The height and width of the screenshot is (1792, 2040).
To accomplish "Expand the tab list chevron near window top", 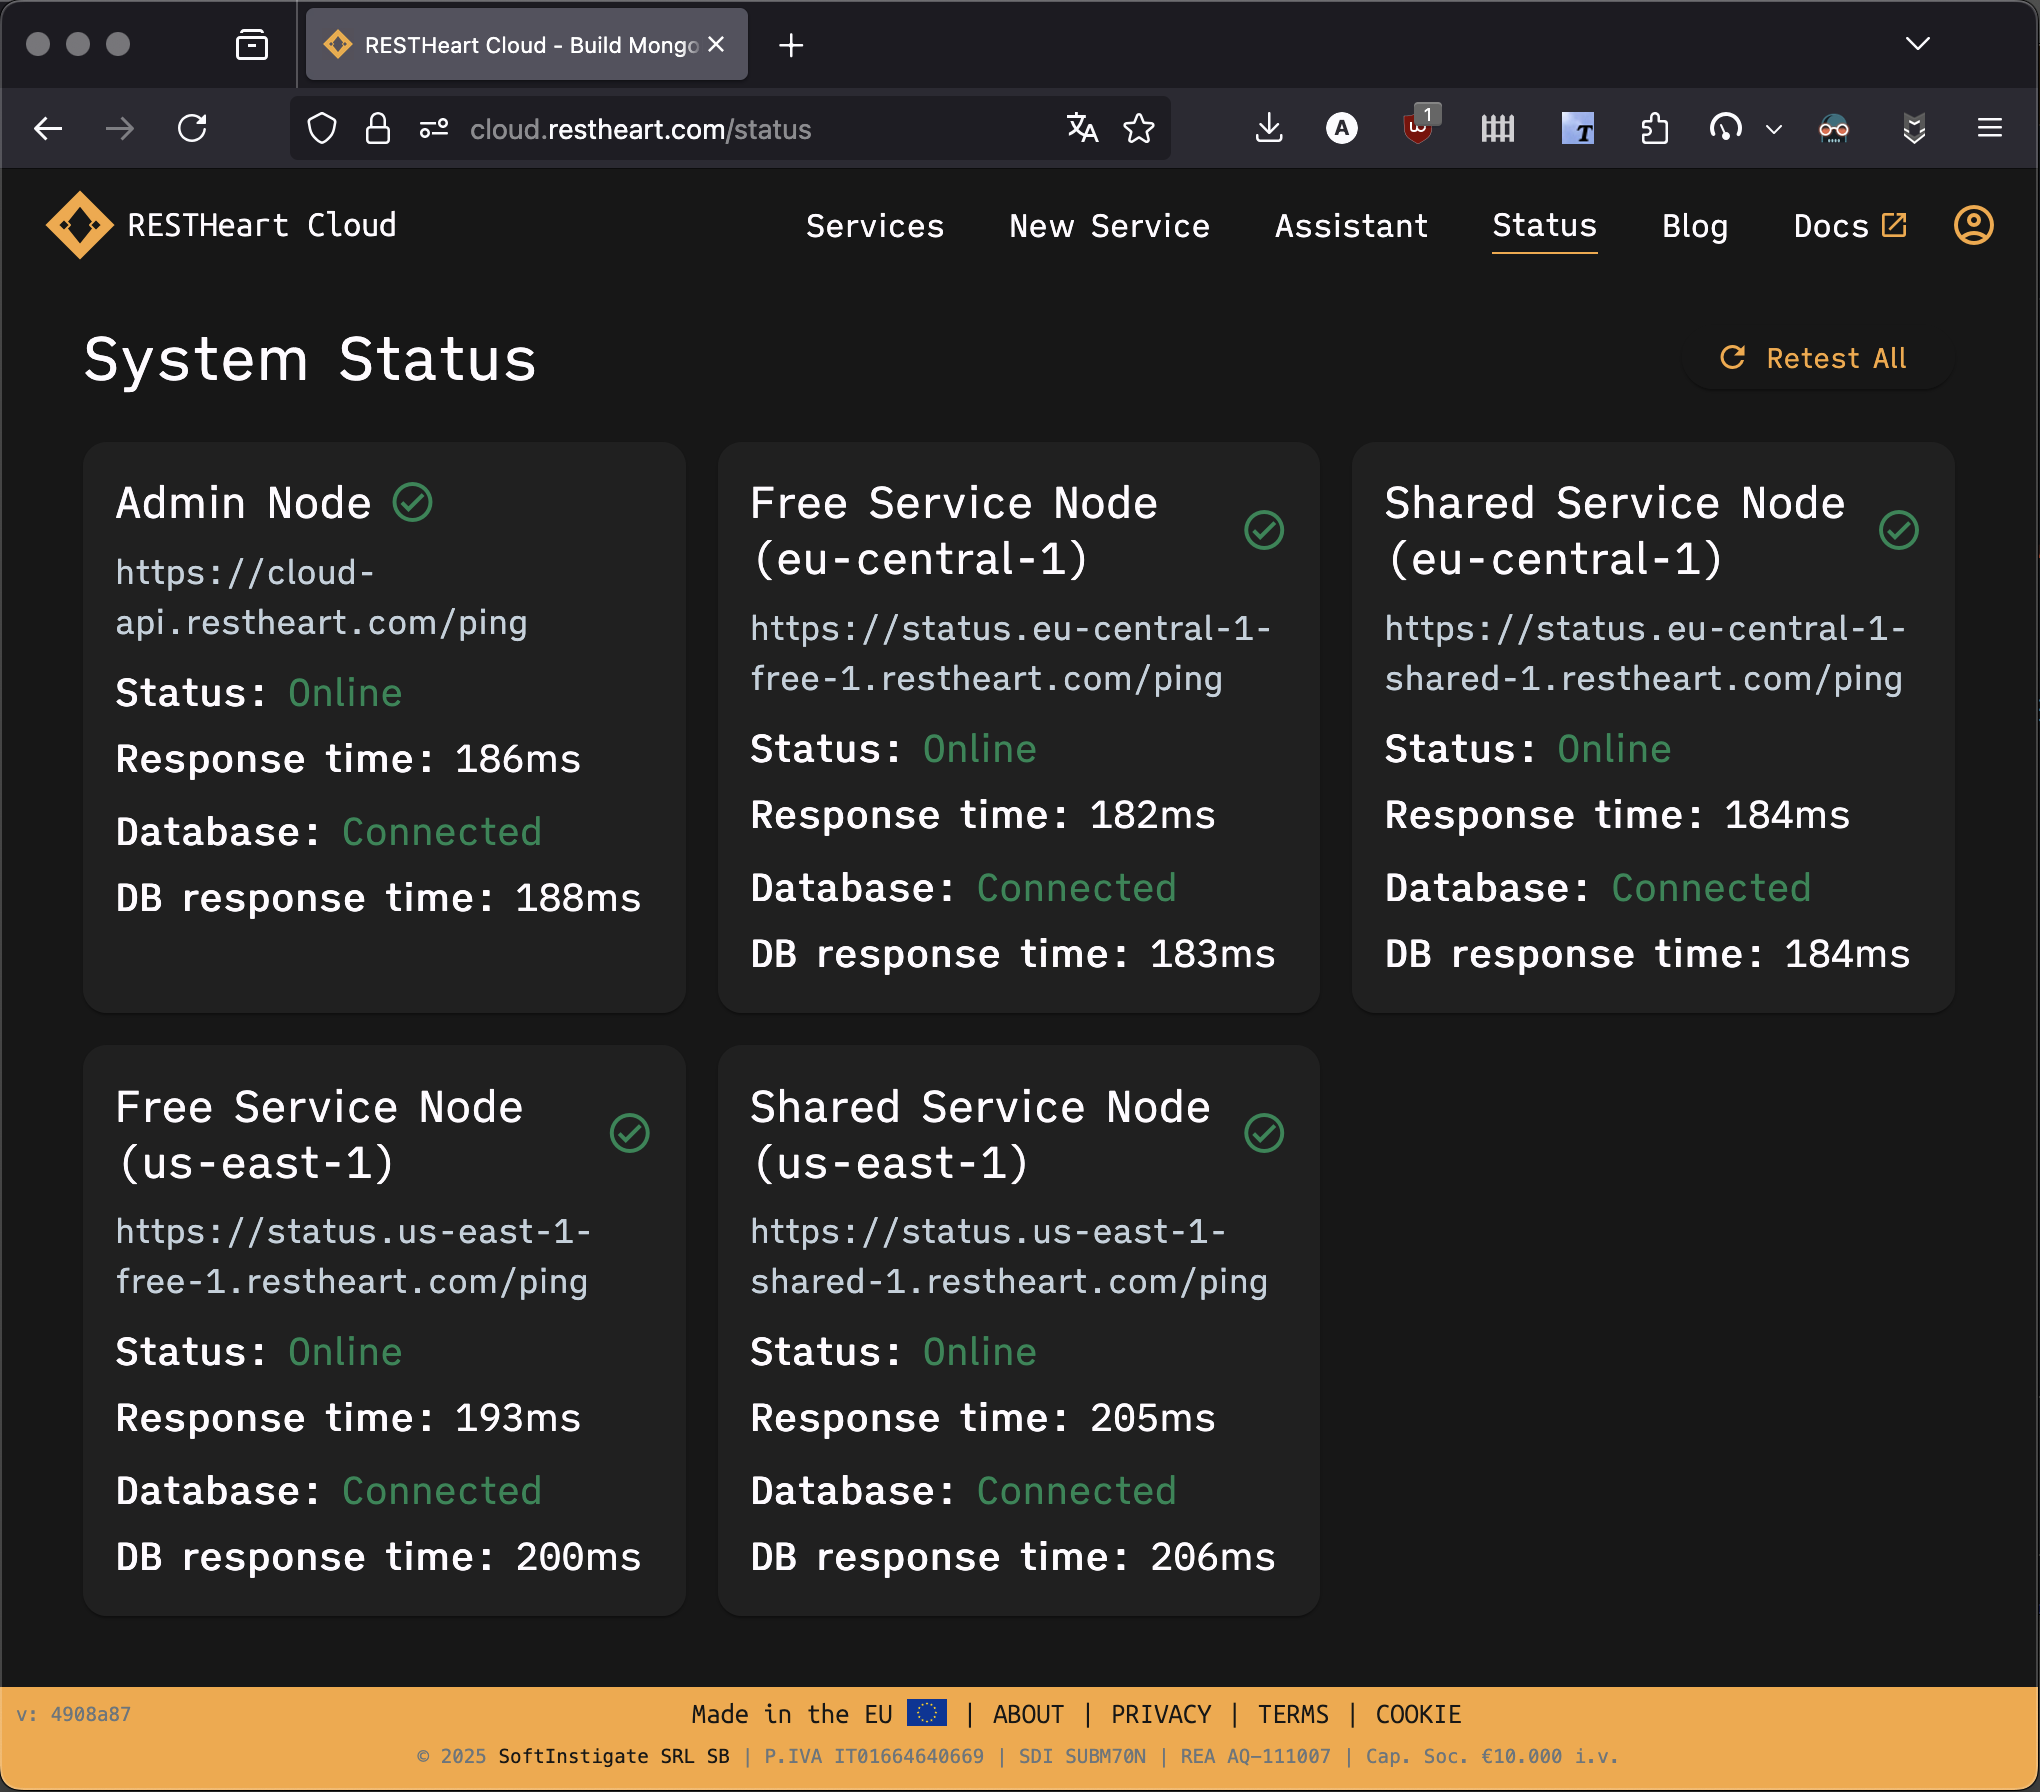I will (1917, 44).
